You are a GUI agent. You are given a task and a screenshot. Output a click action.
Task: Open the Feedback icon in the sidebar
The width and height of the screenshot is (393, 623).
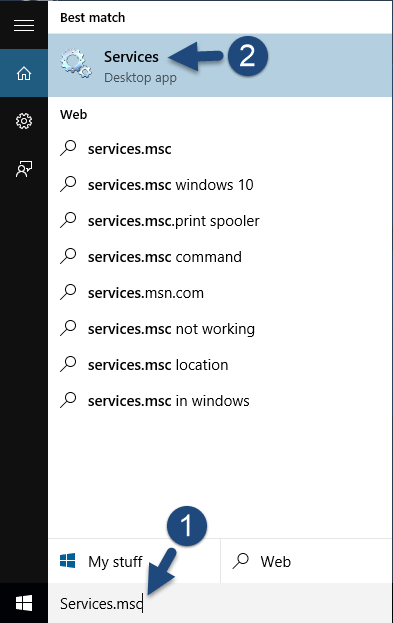click(x=24, y=169)
